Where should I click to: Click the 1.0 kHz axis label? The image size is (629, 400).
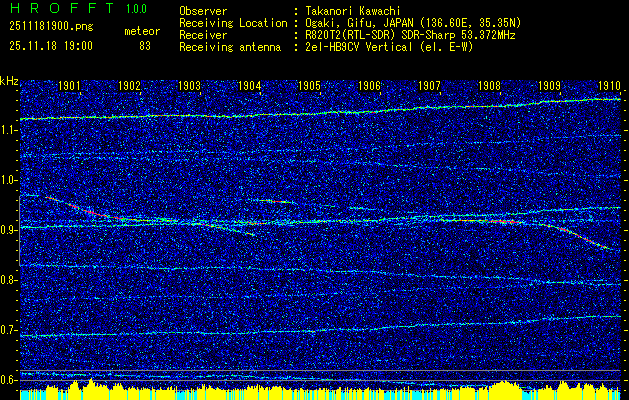10,180
